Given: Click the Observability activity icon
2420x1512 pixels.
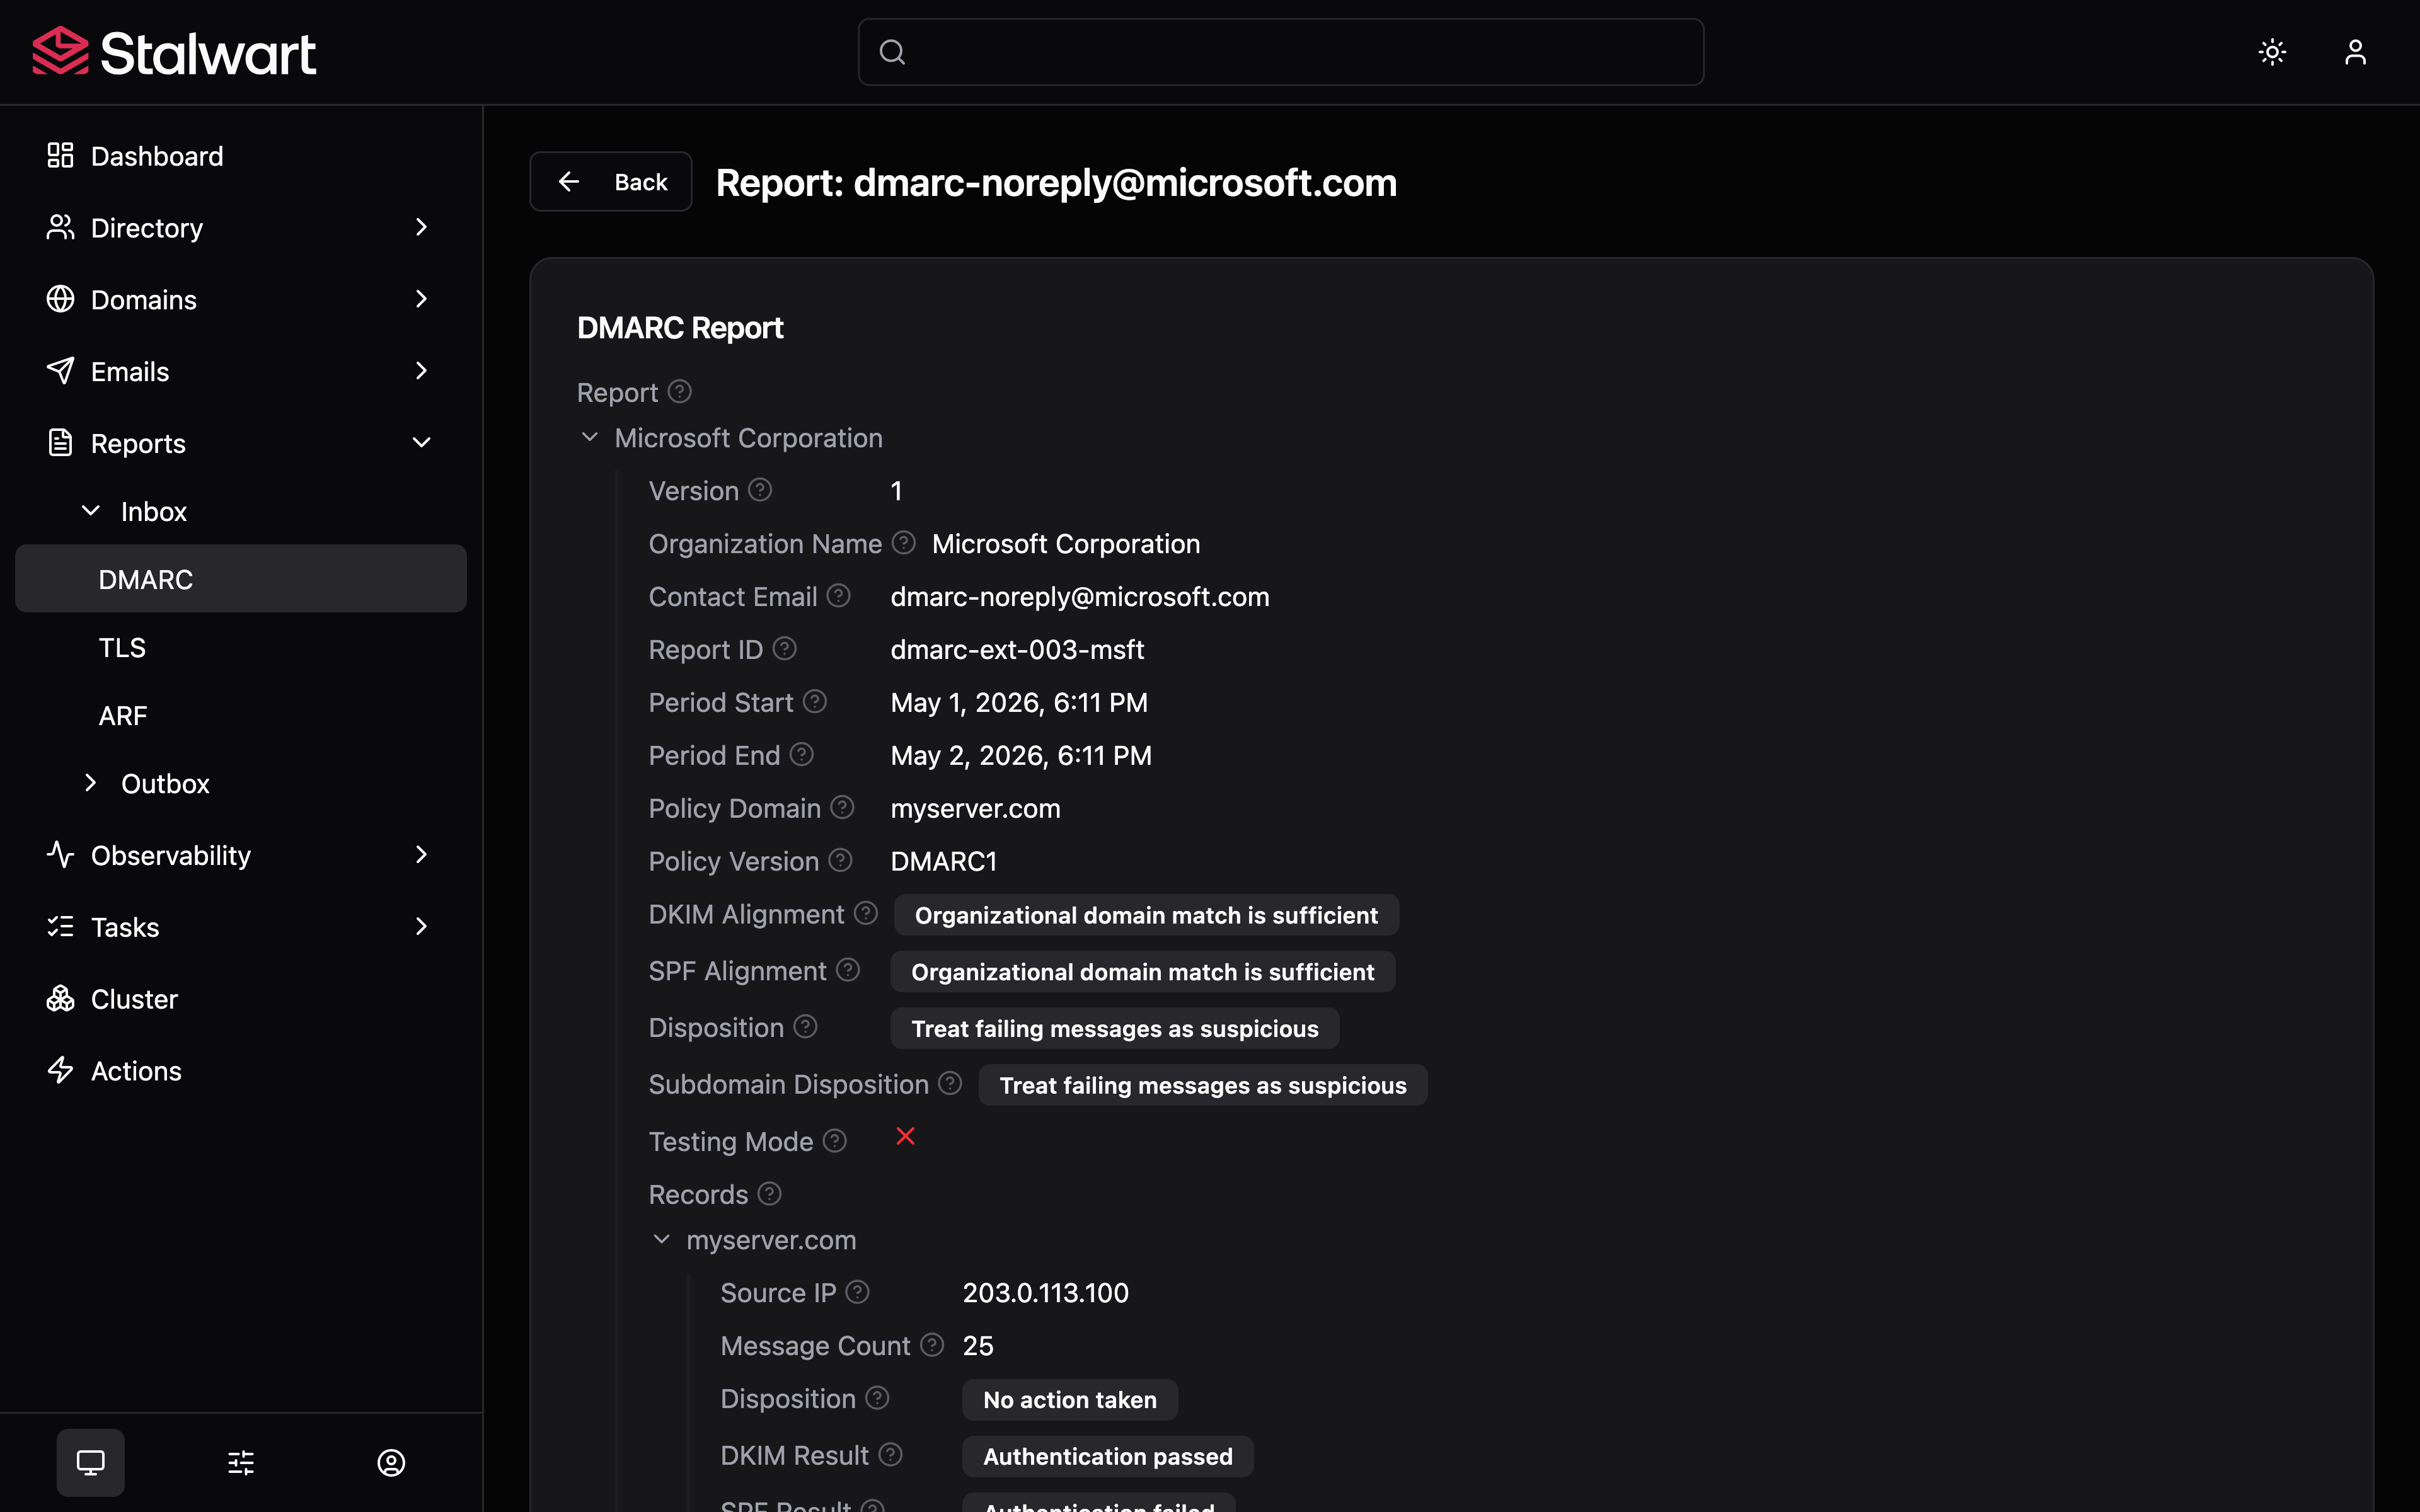Looking at the screenshot, I should coord(60,855).
